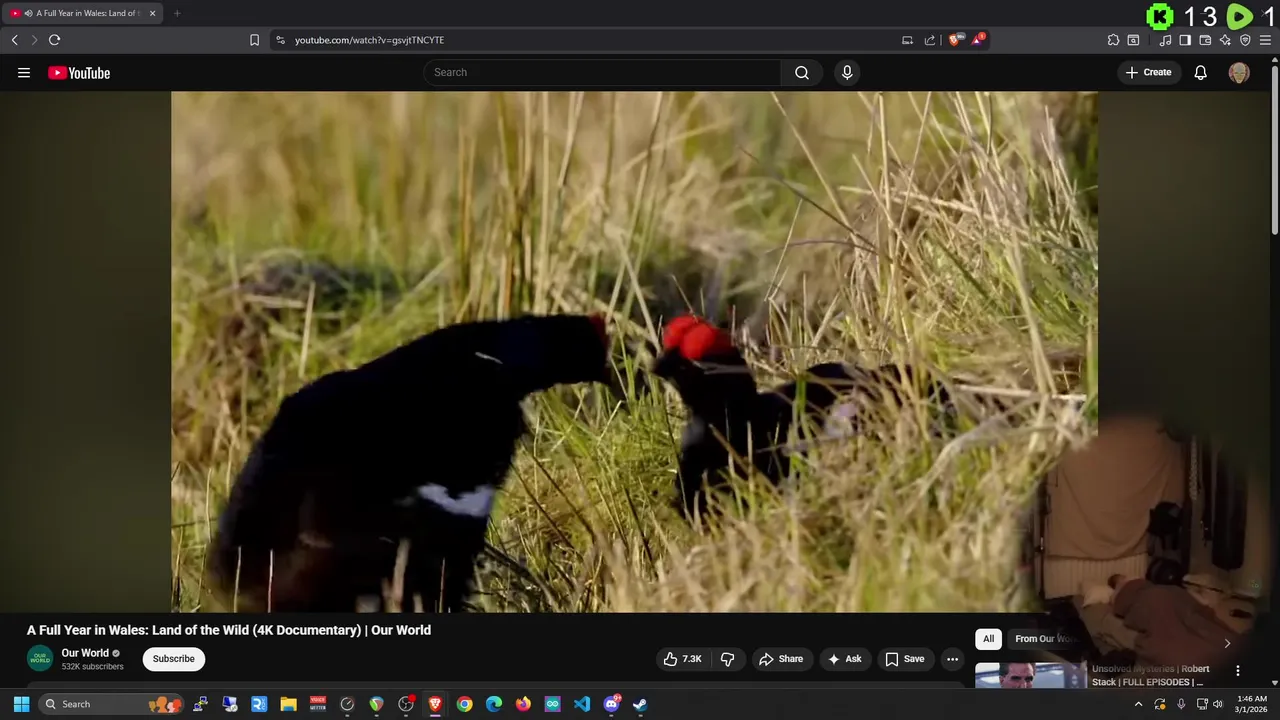Open tab search icon in toolbar
The height and width of the screenshot is (720, 1280).
point(1133,40)
